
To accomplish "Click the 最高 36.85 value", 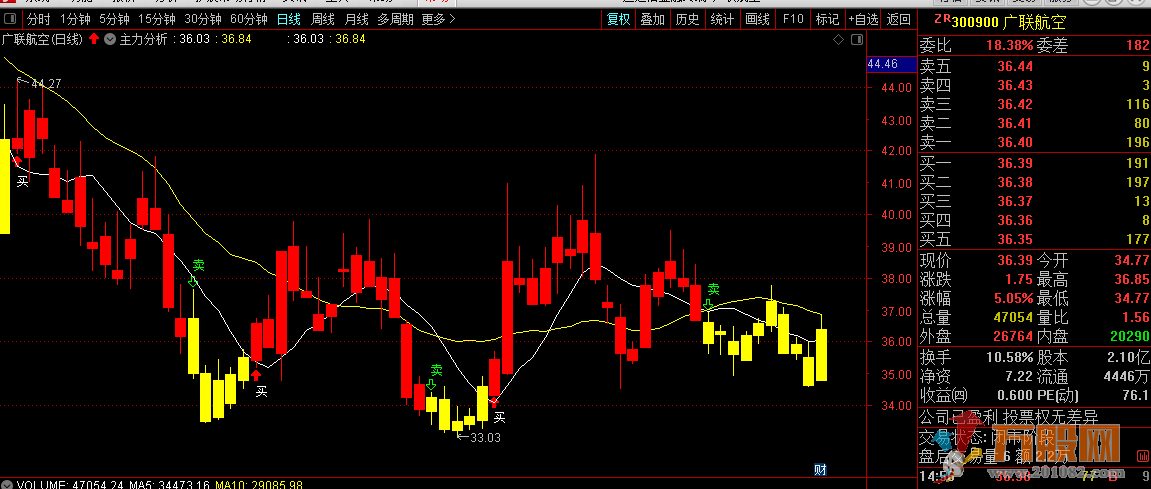I will click(1133, 279).
